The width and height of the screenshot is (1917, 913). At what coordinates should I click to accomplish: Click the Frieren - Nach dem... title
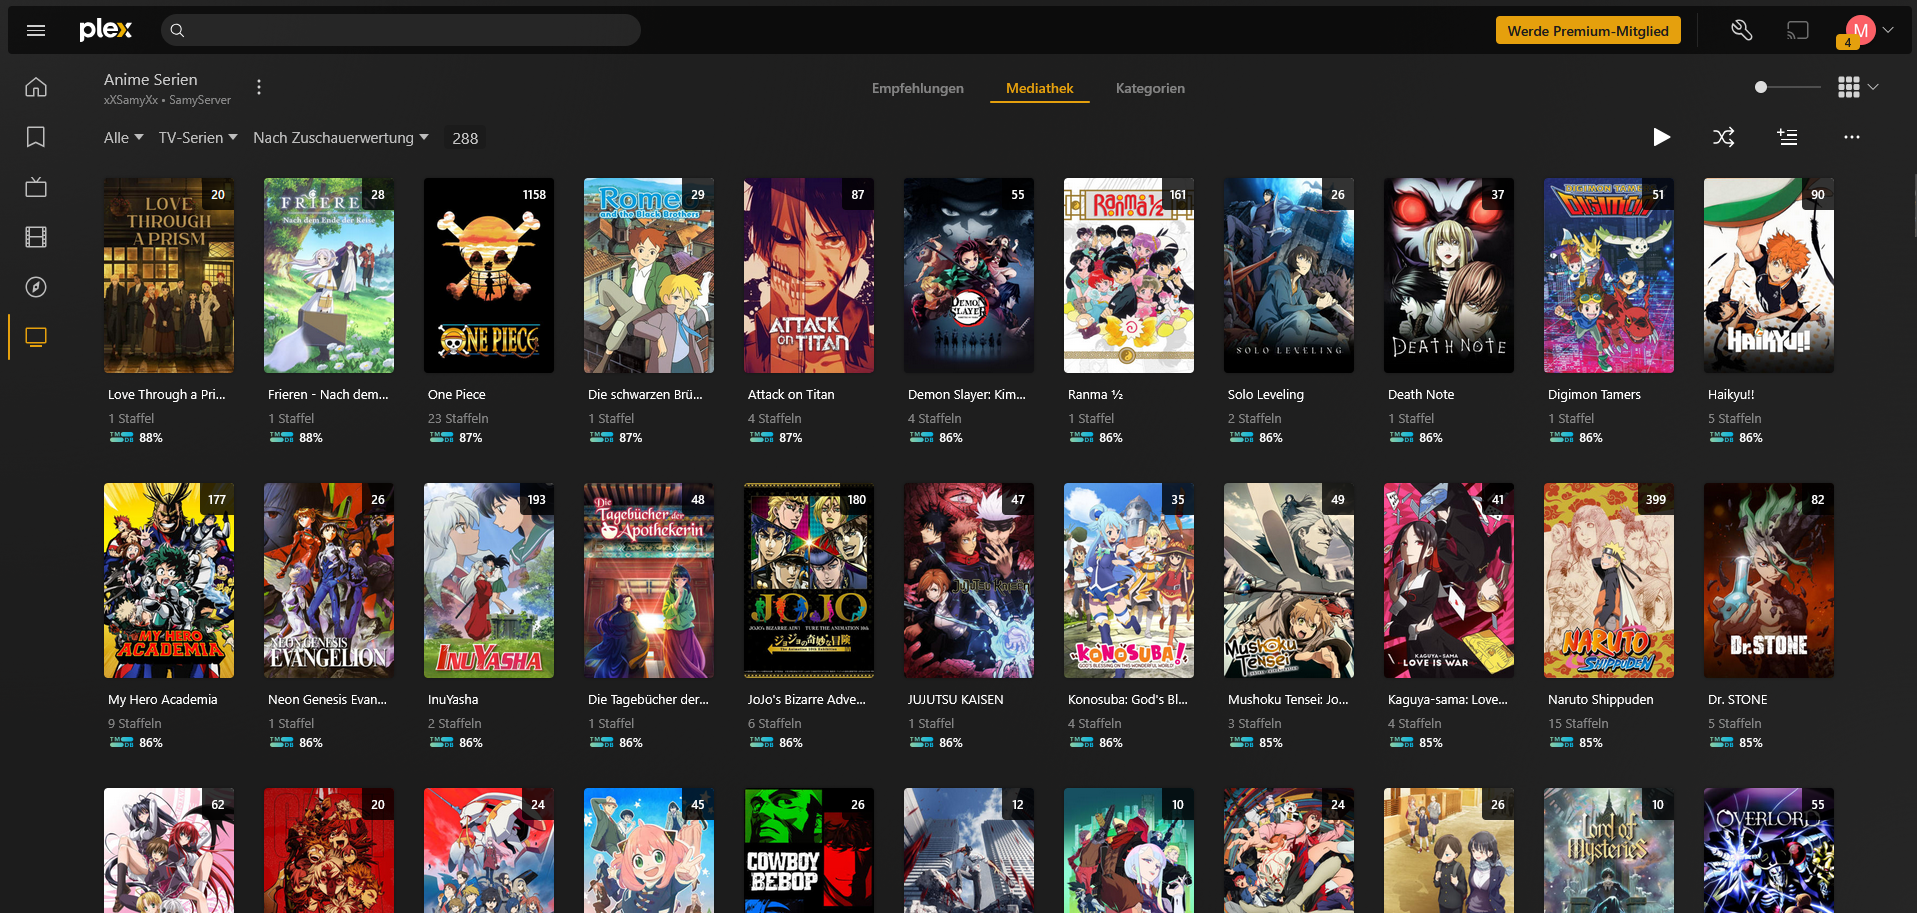tap(328, 395)
